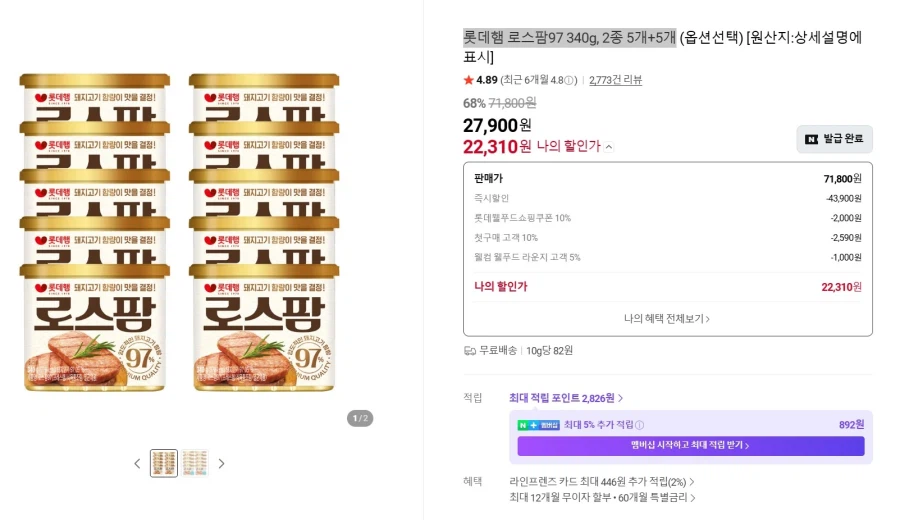Click the 1/2 image counter badge
900x520 pixels.
point(360,418)
